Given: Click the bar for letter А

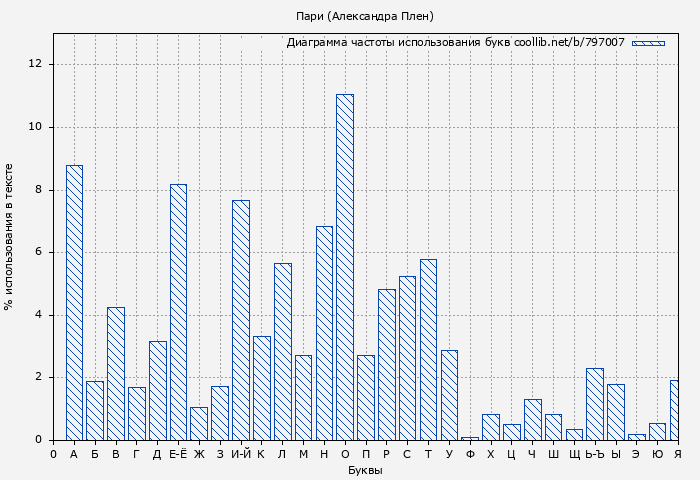Looking at the screenshot, I should tap(74, 302).
